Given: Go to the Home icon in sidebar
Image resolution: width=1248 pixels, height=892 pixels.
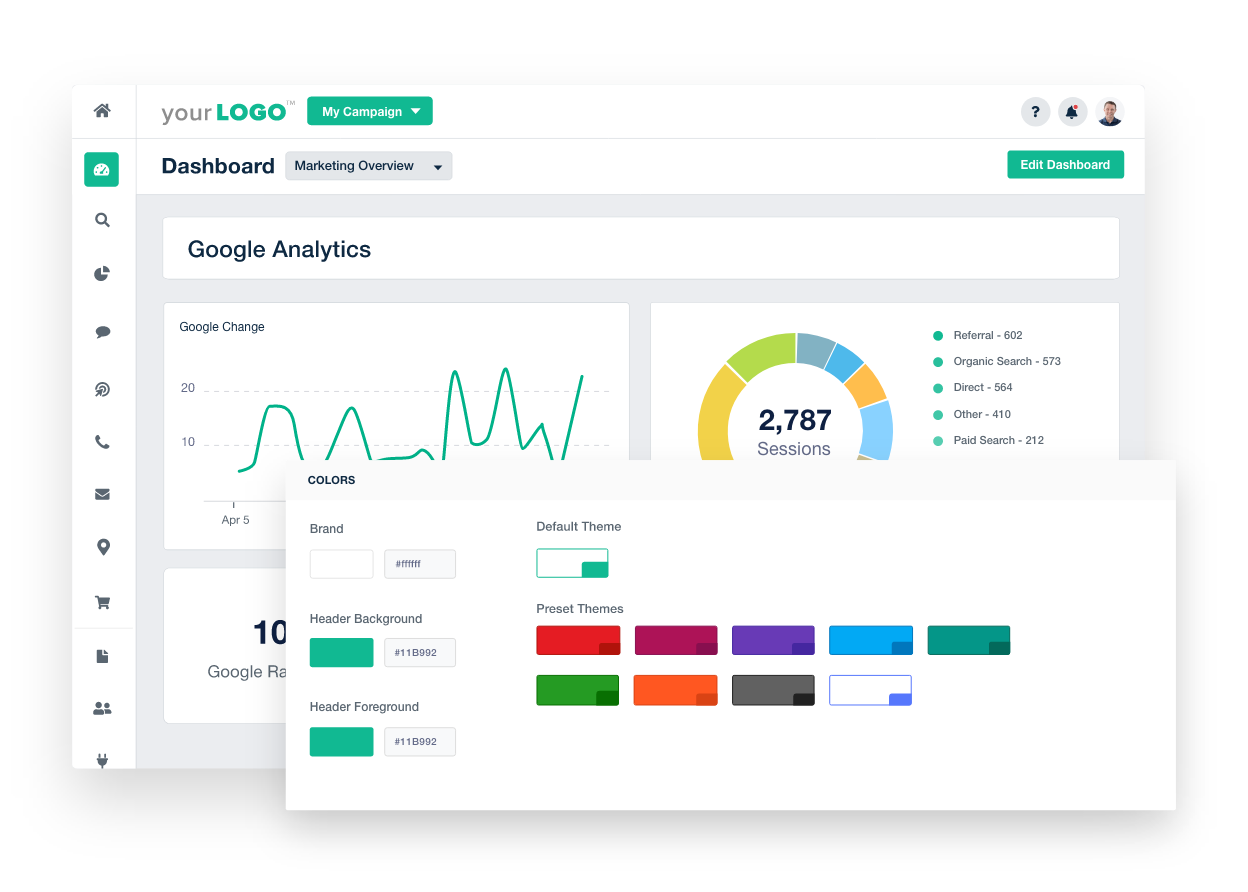Looking at the screenshot, I should (x=102, y=111).
